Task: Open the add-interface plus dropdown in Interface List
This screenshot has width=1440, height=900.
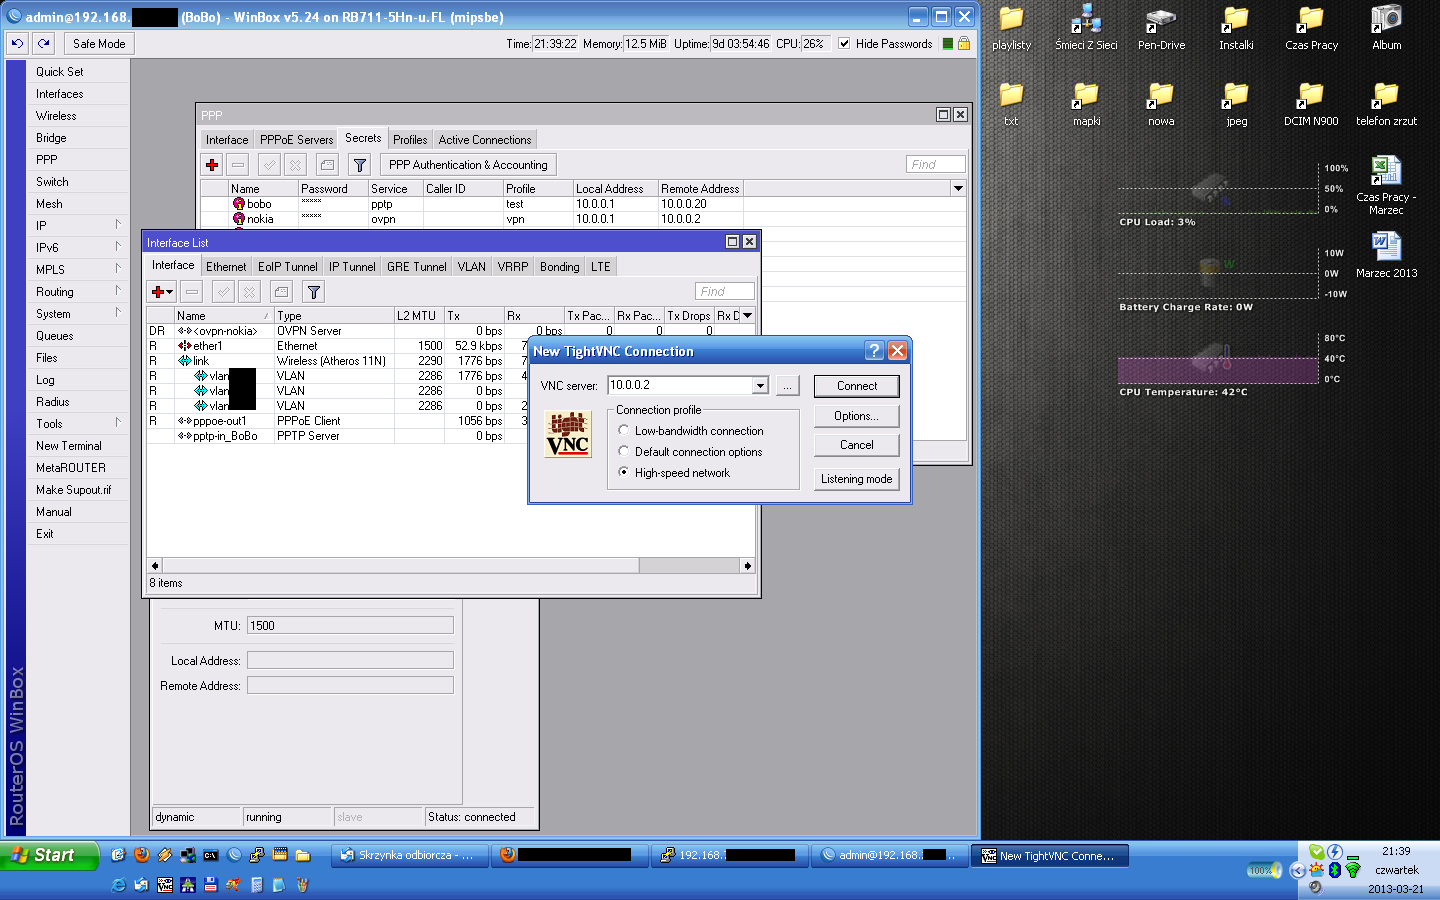Action: (x=161, y=292)
